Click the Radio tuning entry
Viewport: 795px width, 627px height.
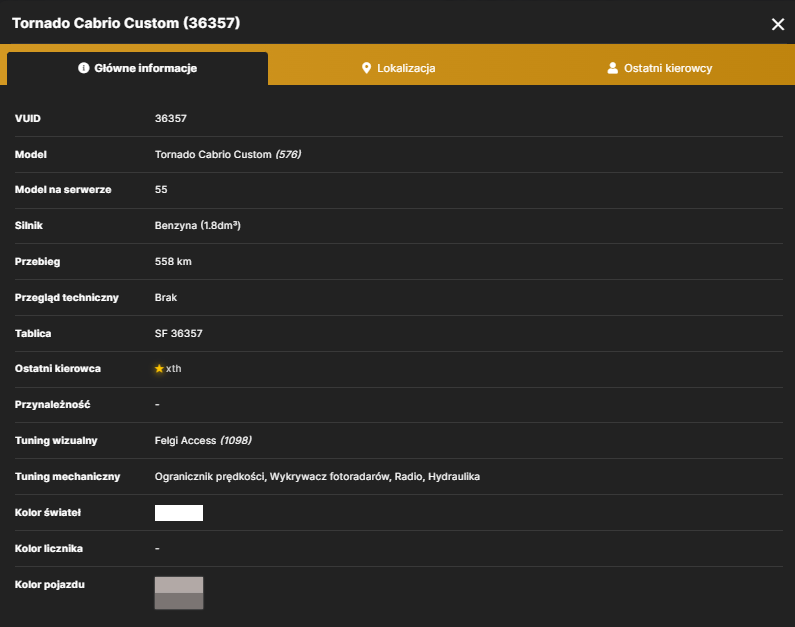click(x=408, y=476)
